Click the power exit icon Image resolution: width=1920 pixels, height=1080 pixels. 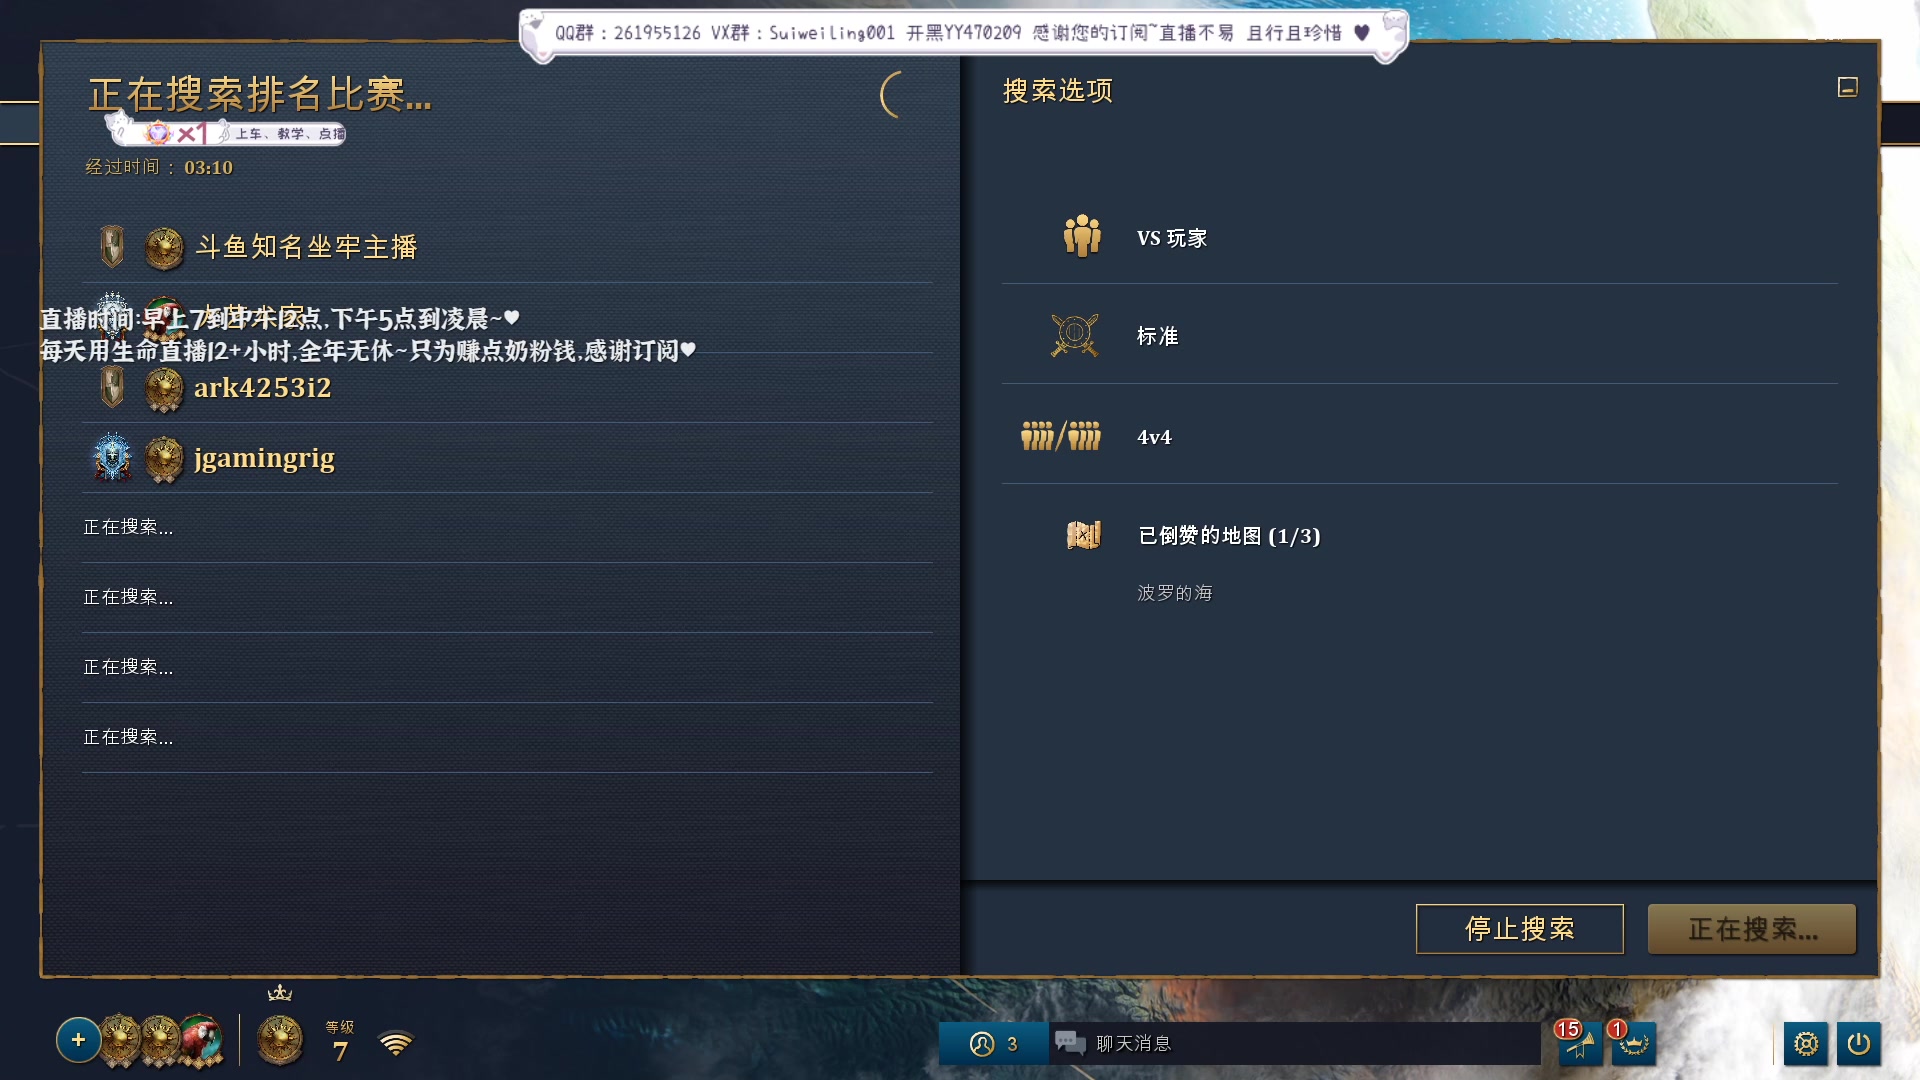tap(1858, 1044)
